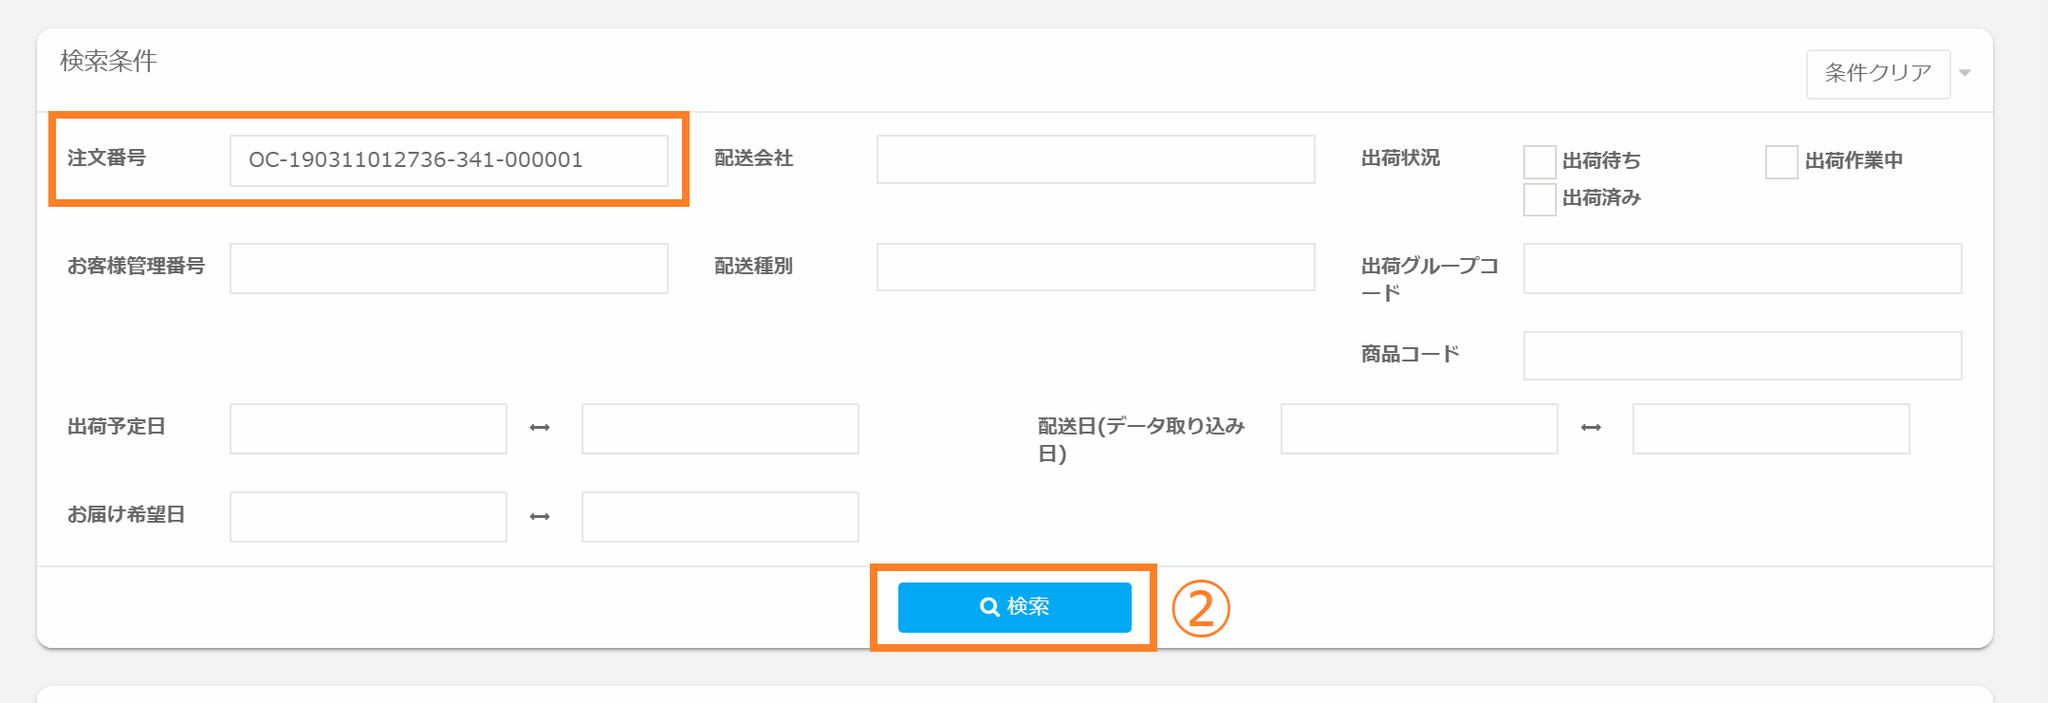Screen dimensions: 2048x703
Task: Click the 出荷予定日 start date field
Action: (x=368, y=428)
